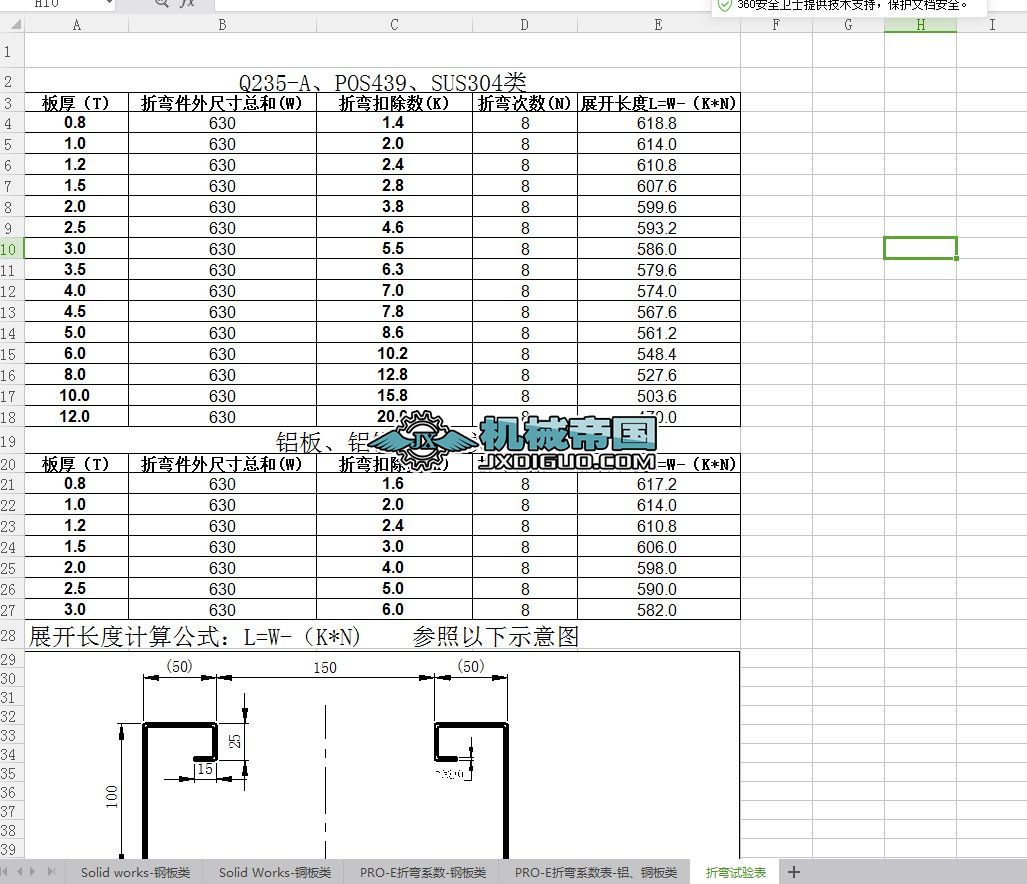Image resolution: width=1027 pixels, height=884 pixels.
Task: Select the formula text 展开长度计算公式：L=W-（K*N）
Action: tap(195, 636)
